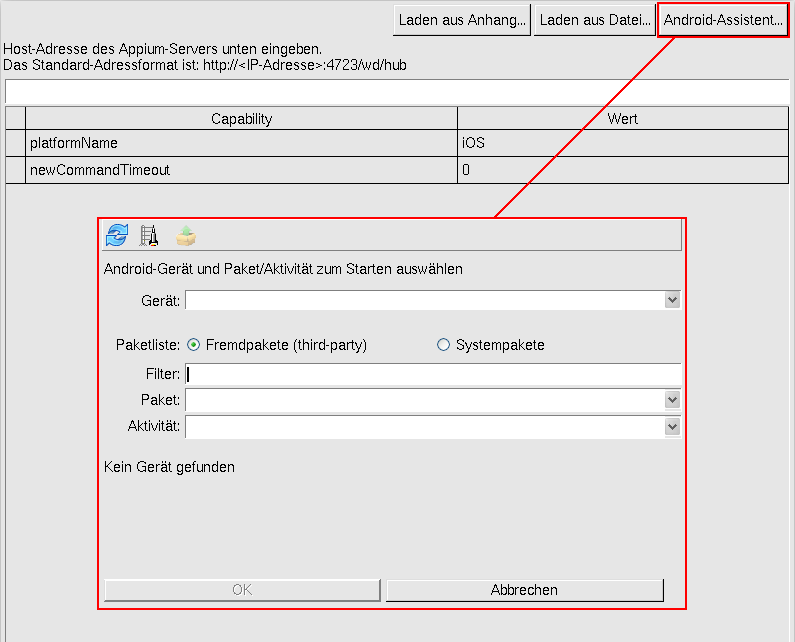Click the blue refresh devices icon
Screen dimensions: 795x642
(x=117, y=235)
